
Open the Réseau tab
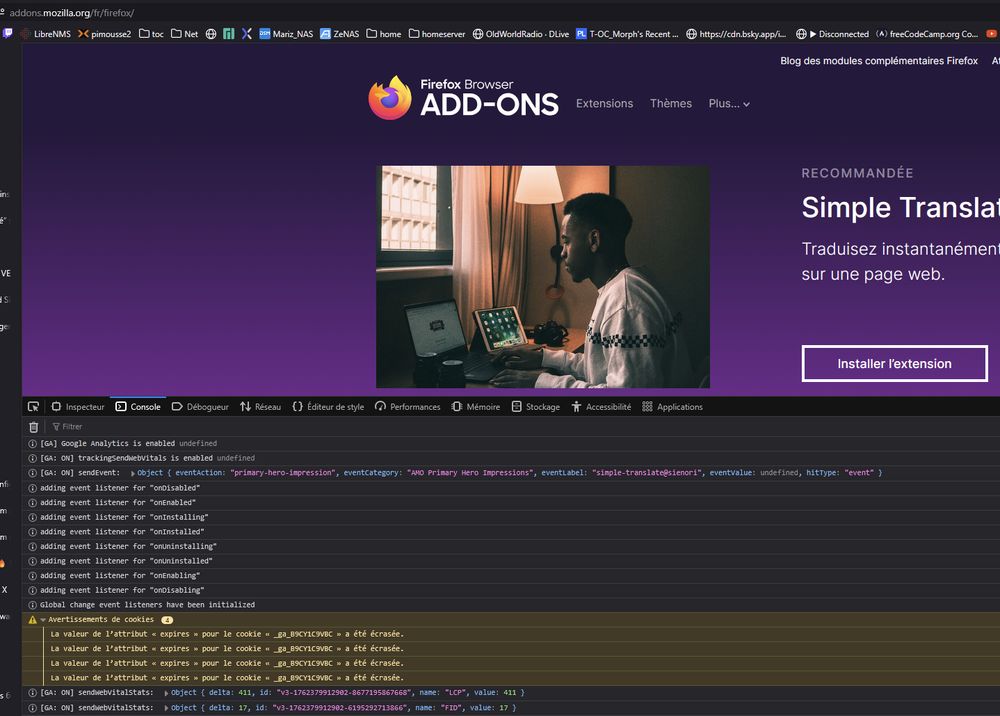tap(261, 407)
